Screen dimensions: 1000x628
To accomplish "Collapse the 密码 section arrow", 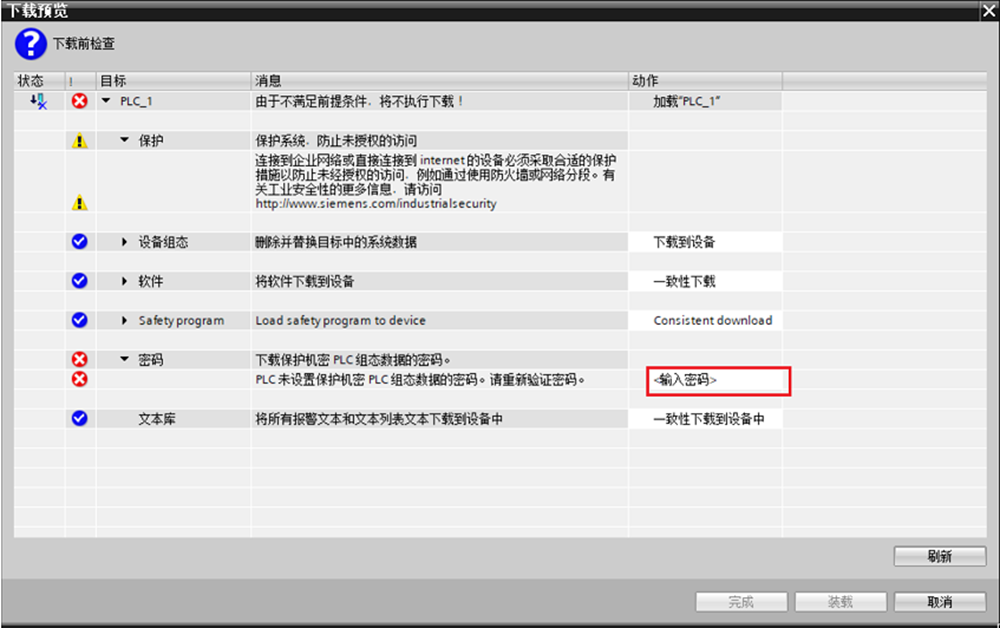I will coord(125,360).
